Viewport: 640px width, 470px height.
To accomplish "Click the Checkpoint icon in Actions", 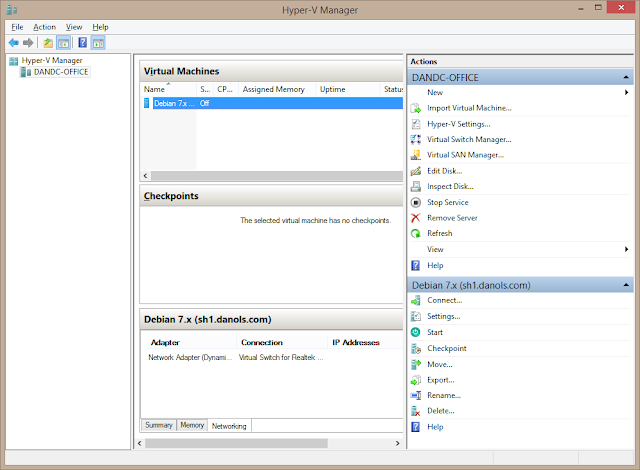I will [x=416, y=348].
